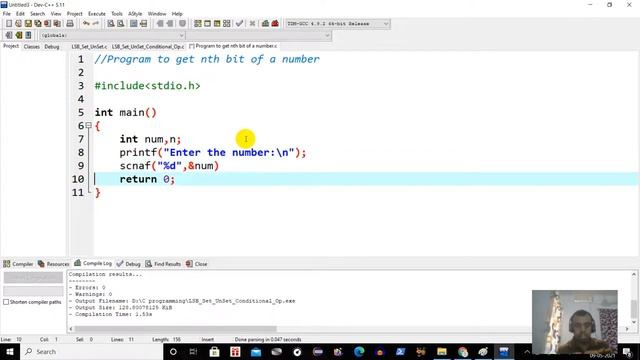Viewport: 640px width, 360px height.
Task: Click the Close file toolbar icon
Action: pos(48,24)
